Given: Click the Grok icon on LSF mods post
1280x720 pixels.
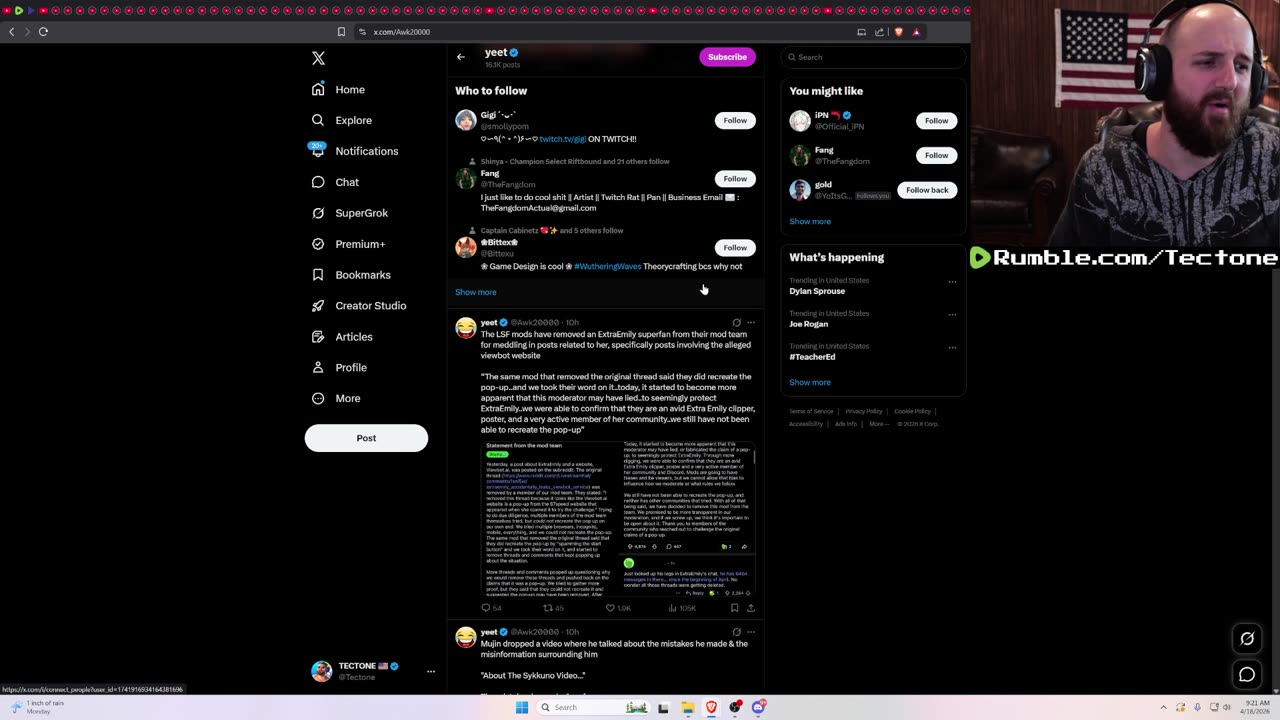Looking at the screenshot, I should pyautogui.click(x=737, y=323).
